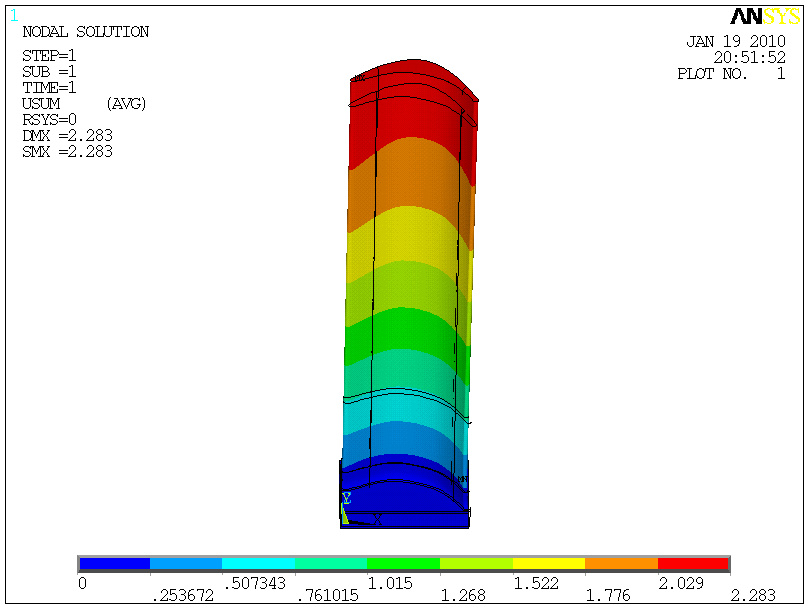The image size is (810, 610).
Task: Click the MX marker at the blade tip
Action: (359, 78)
